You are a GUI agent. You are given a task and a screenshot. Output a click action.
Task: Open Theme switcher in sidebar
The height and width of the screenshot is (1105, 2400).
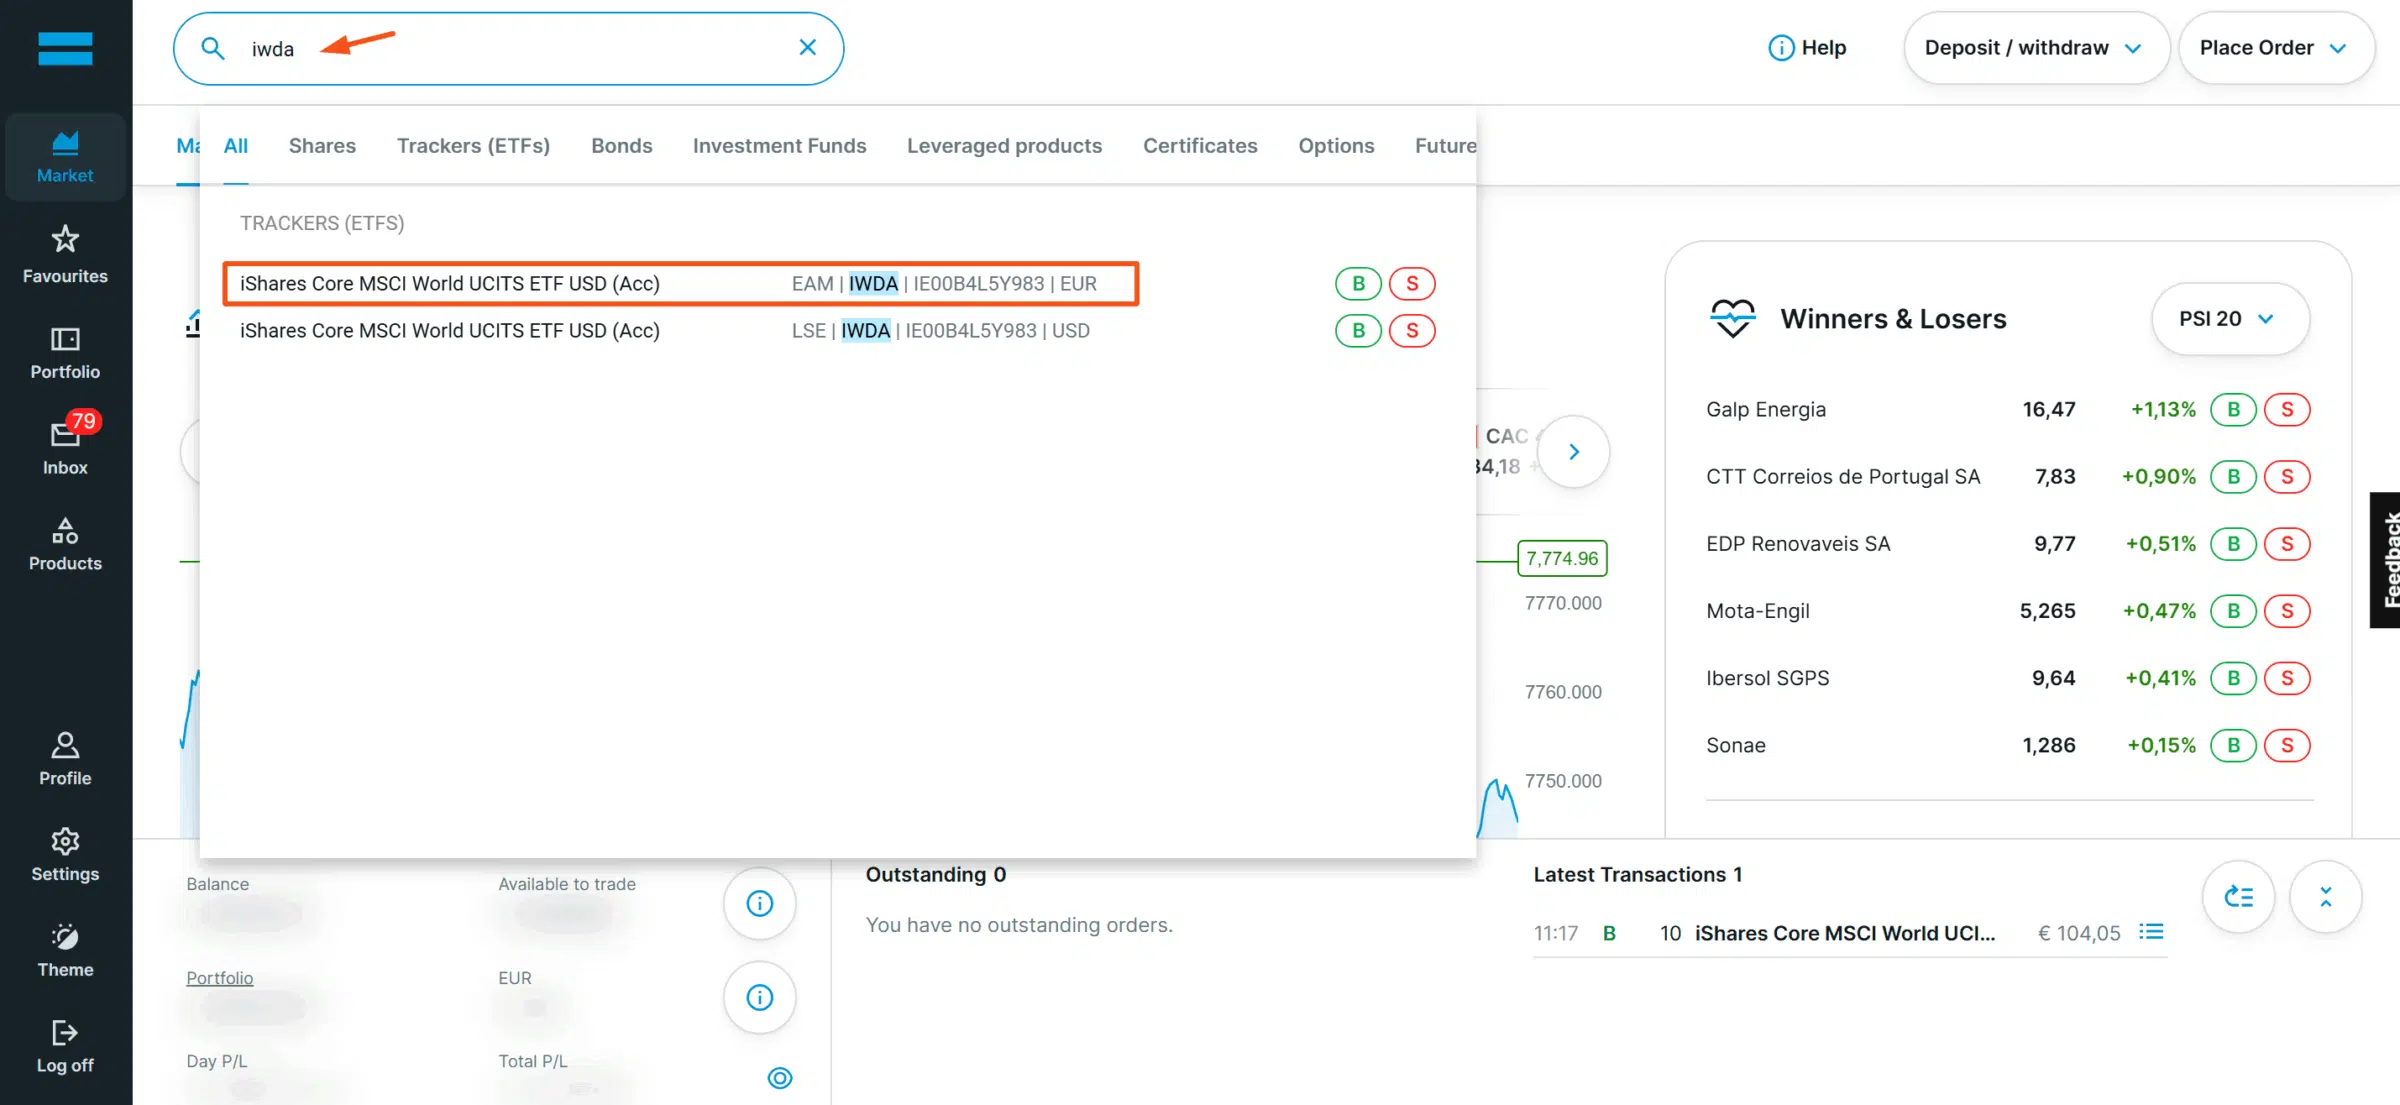[65, 950]
